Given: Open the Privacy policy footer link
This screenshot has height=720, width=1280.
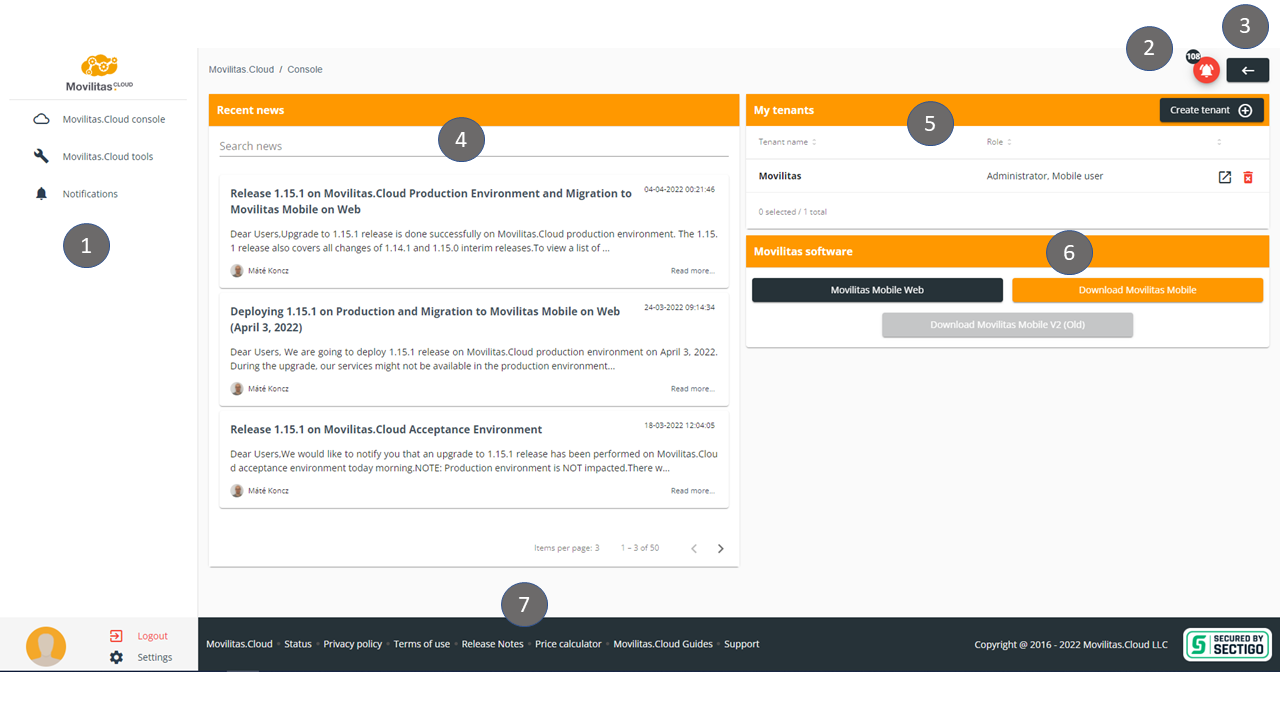Looking at the screenshot, I should [353, 644].
